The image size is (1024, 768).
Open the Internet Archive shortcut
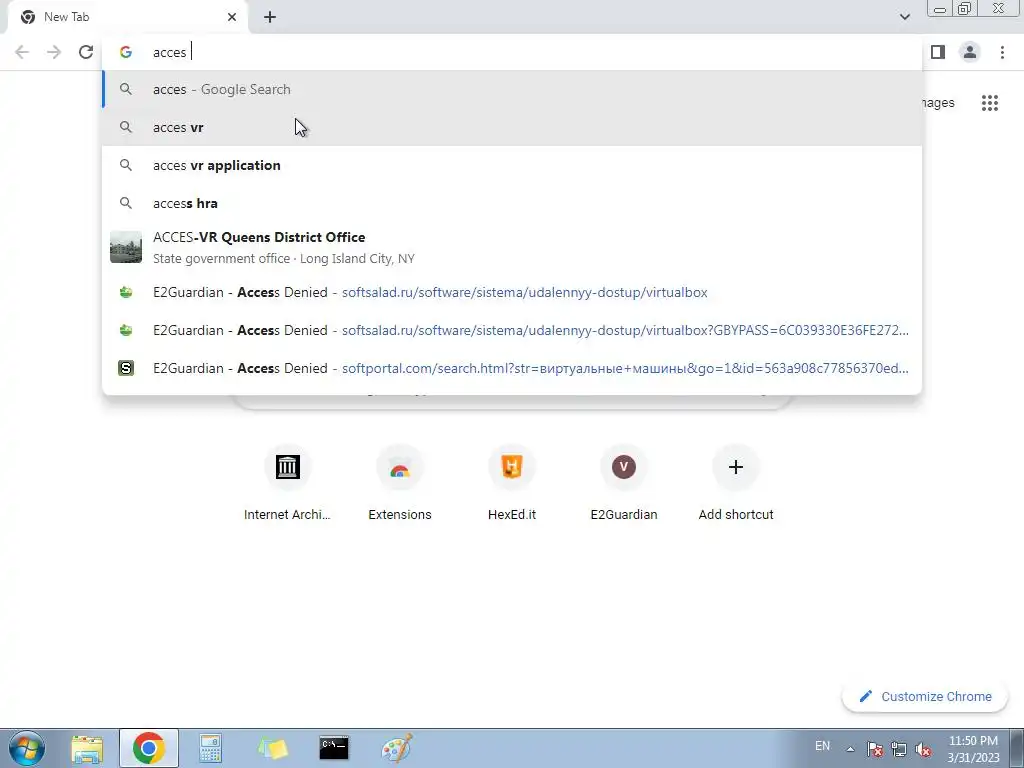click(287, 483)
